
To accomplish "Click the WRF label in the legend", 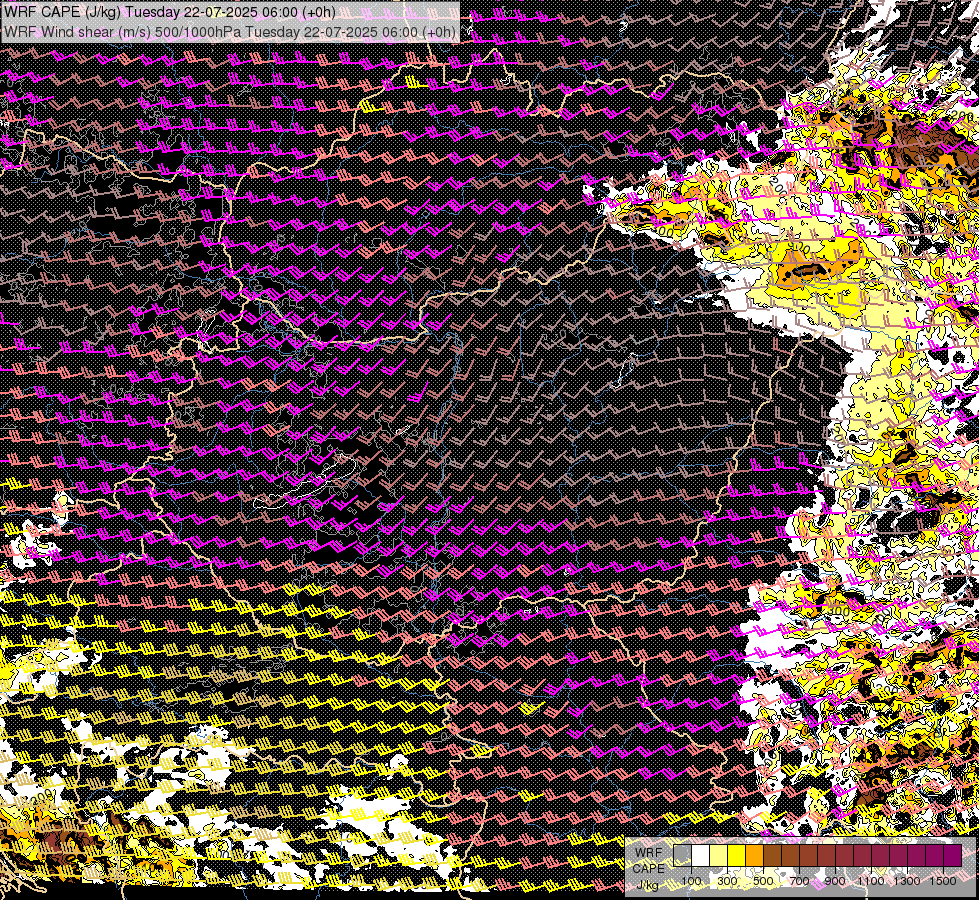I will 649,853.
